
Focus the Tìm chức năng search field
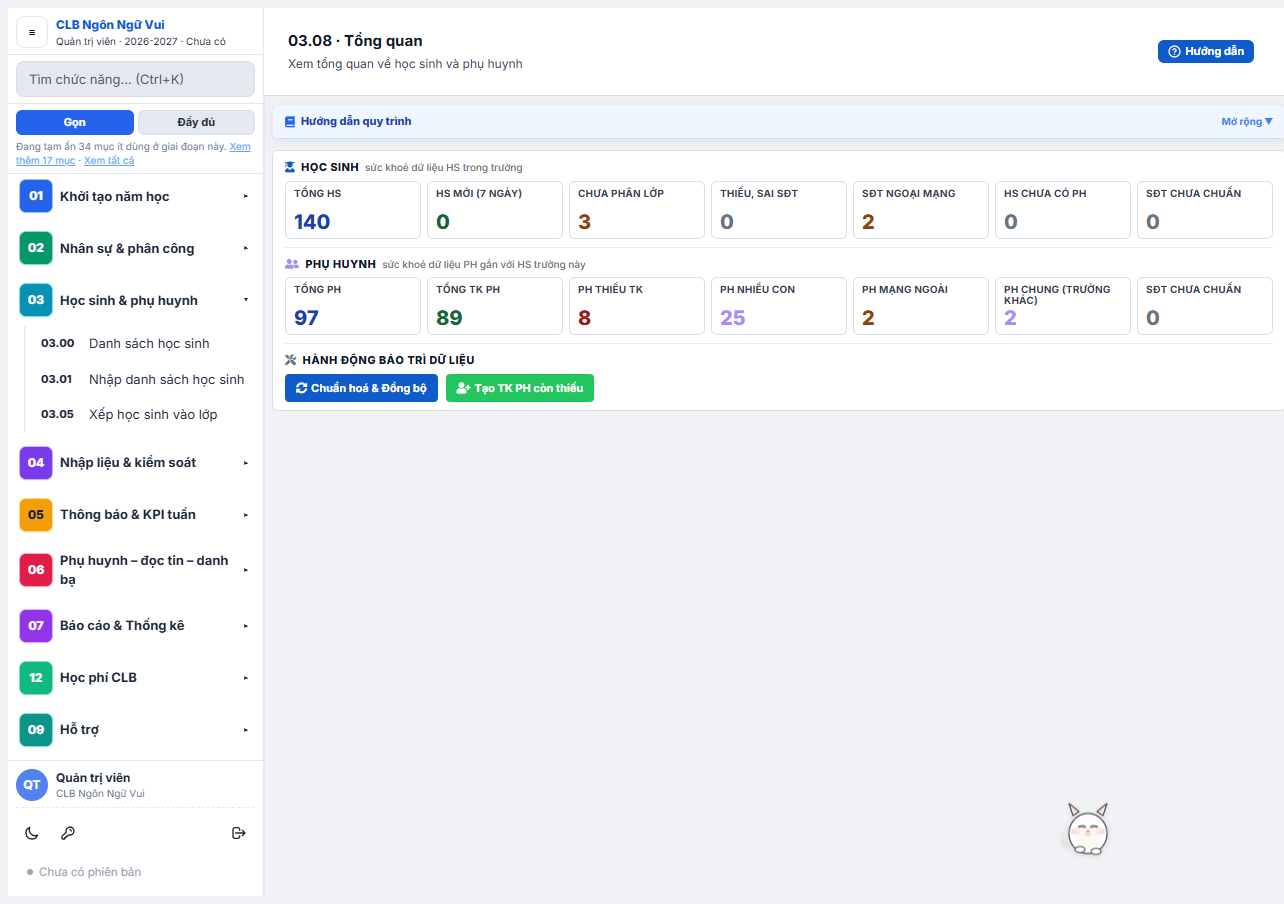pyautogui.click(x=135, y=79)
